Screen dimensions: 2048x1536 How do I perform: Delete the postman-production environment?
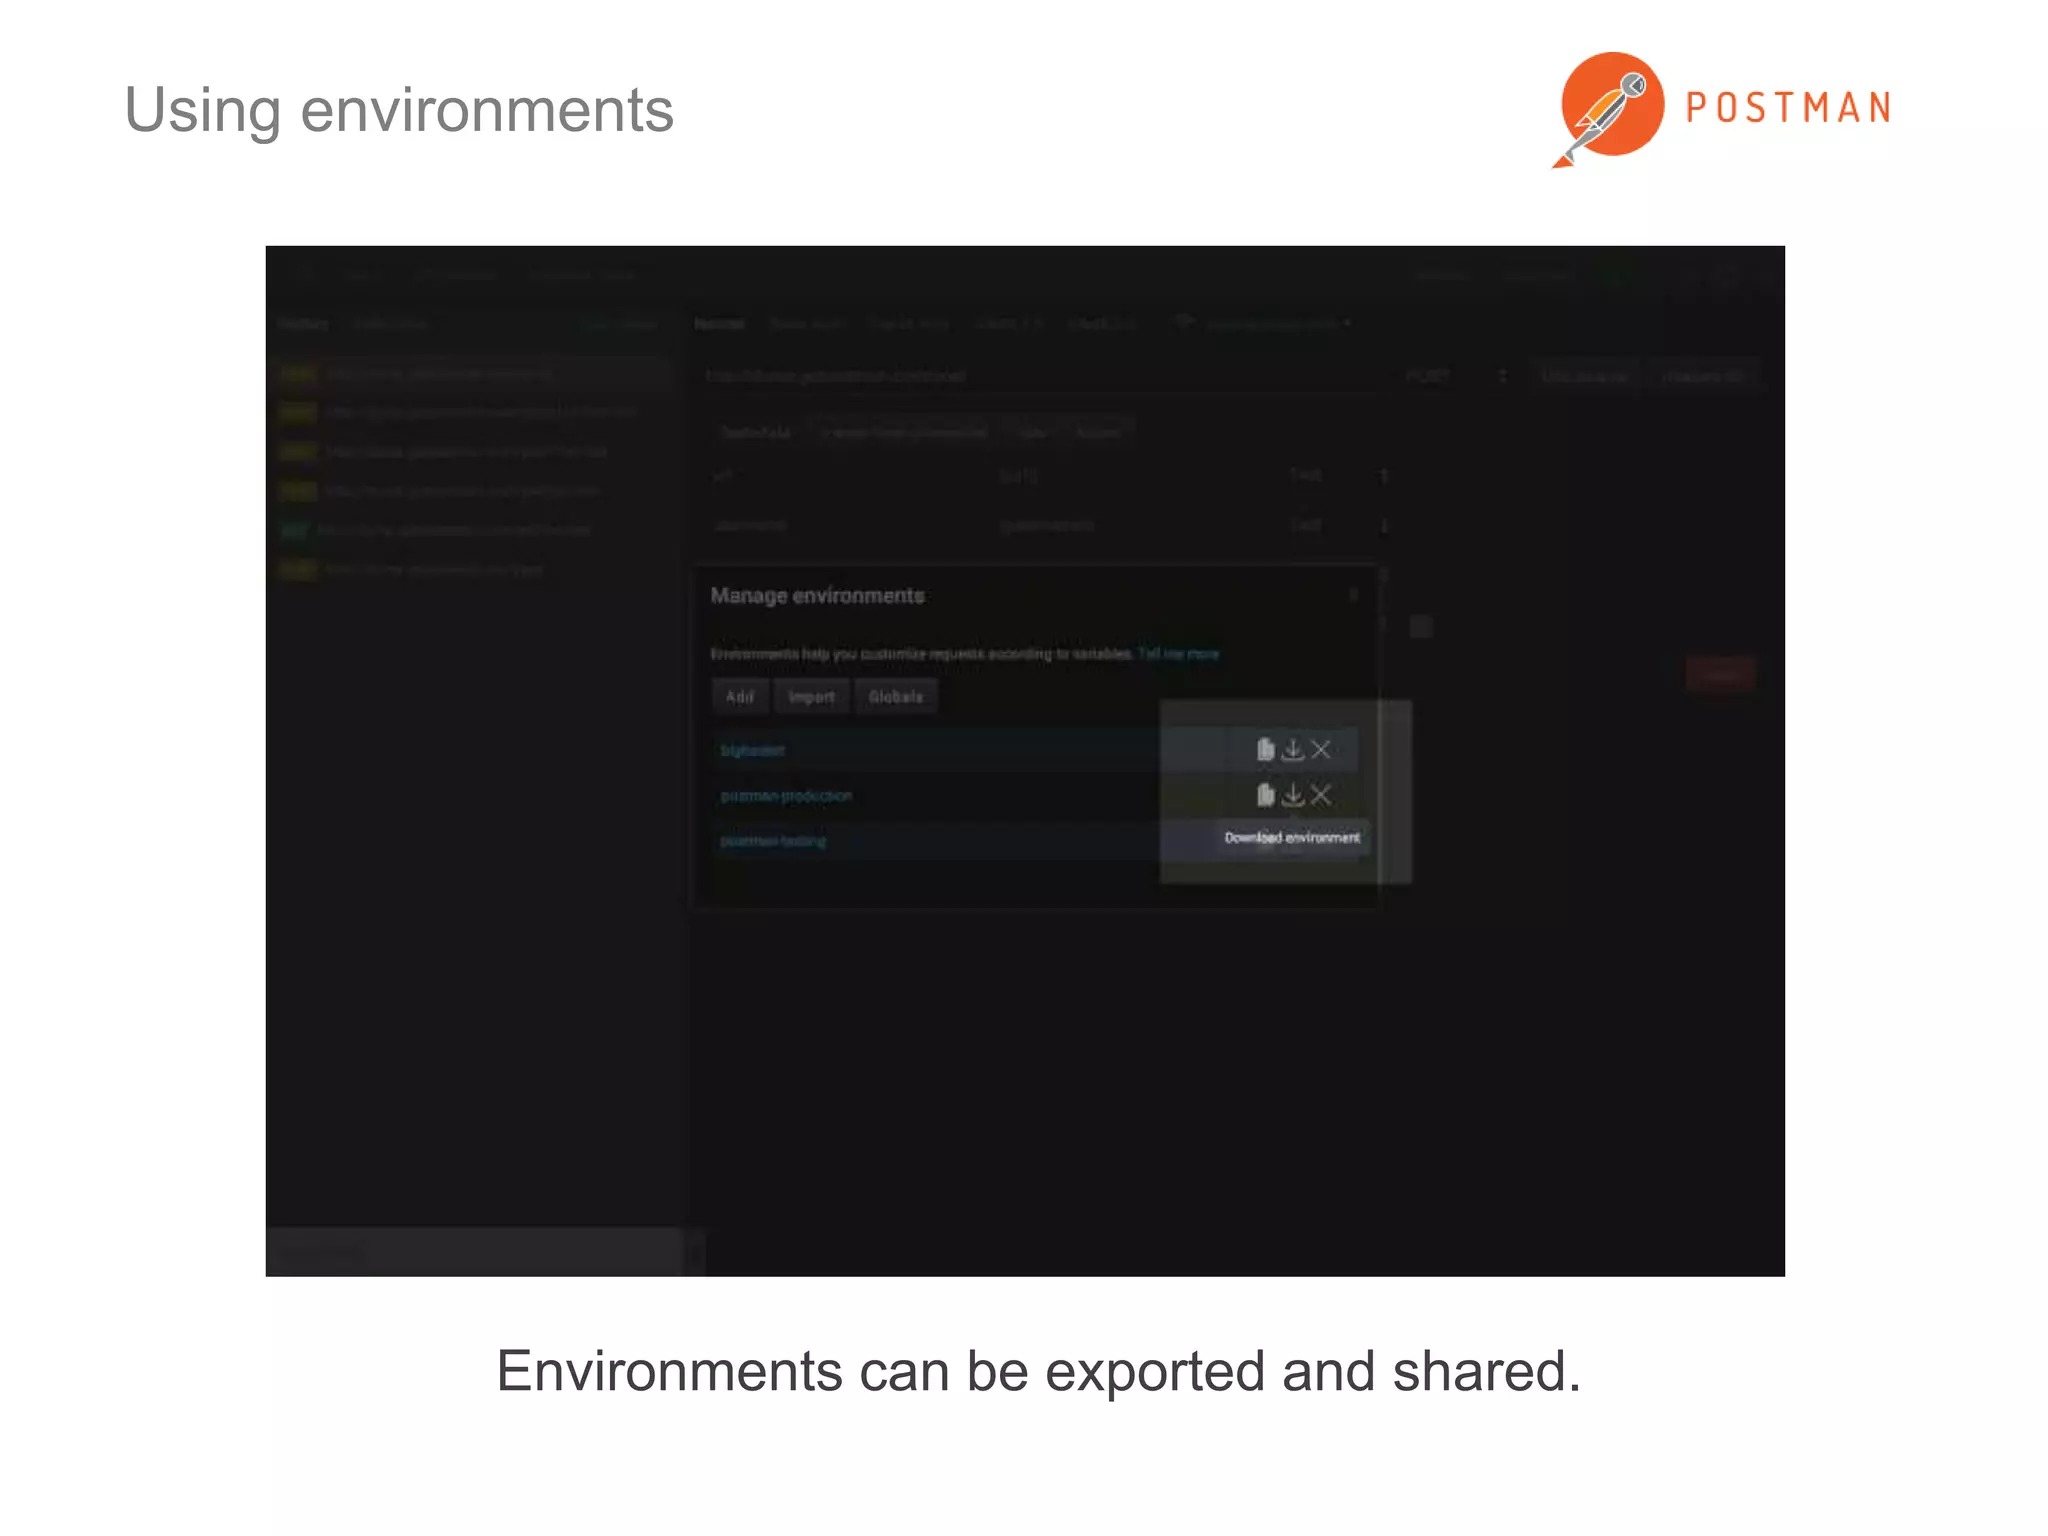pos(1321,795)
